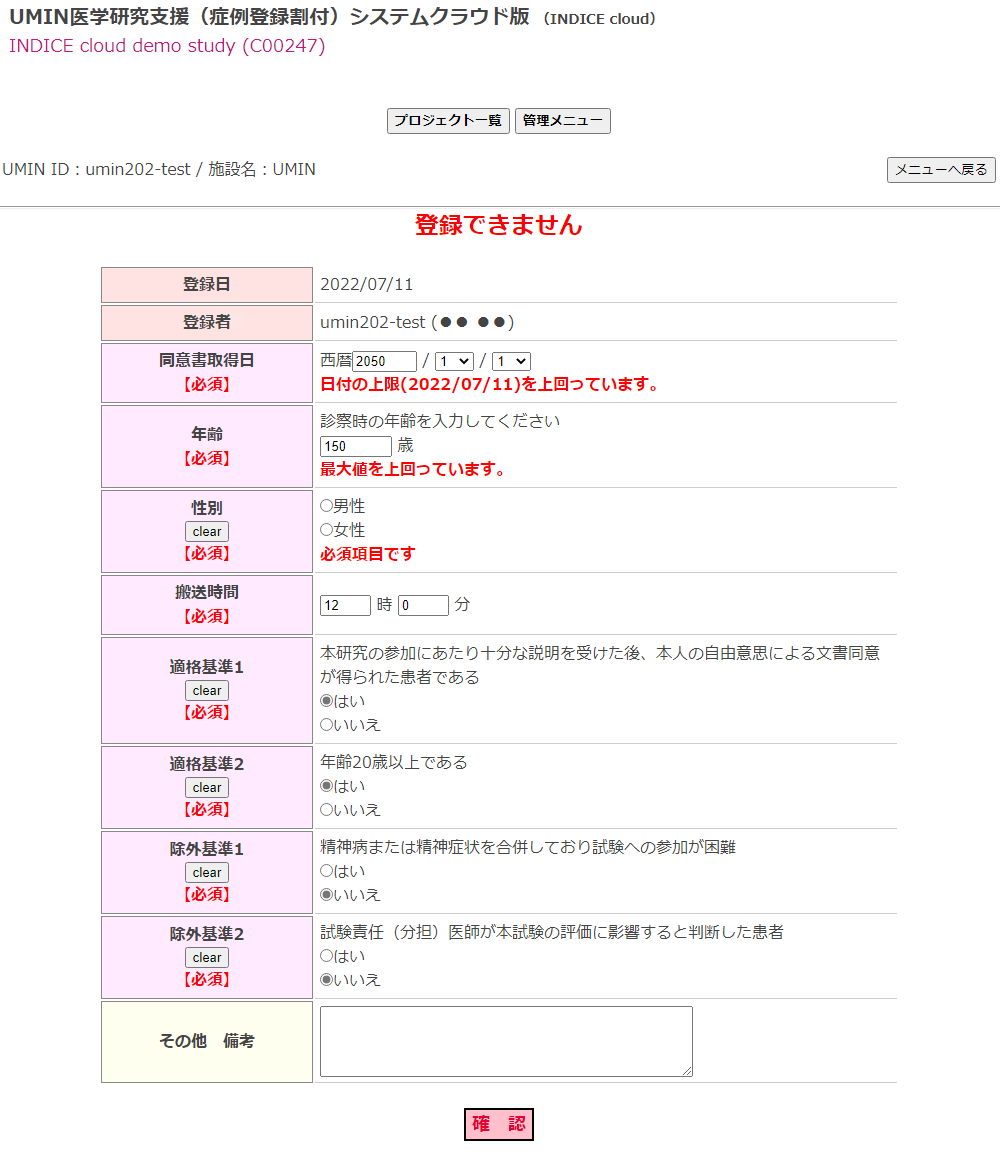
Task: Click the 搬送時間 minute field
Action: 423,606
